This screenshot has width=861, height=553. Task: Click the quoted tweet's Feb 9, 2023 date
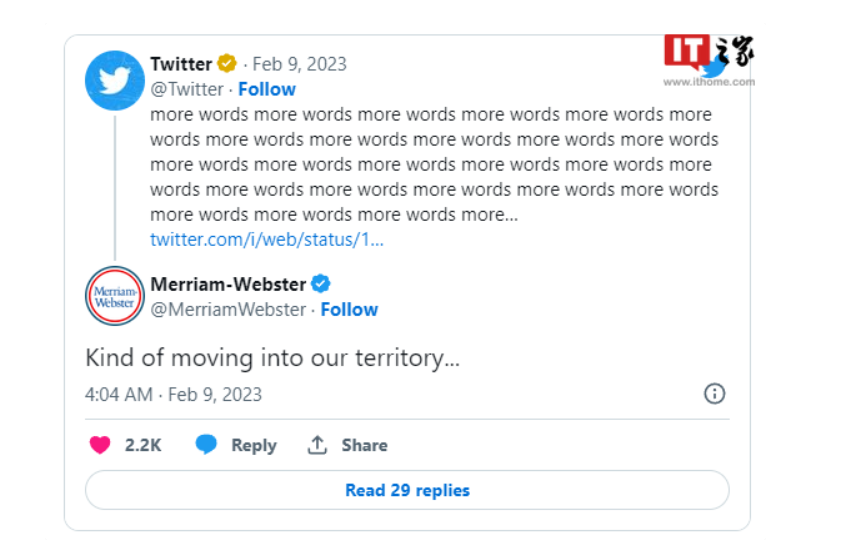coord(300,64)
